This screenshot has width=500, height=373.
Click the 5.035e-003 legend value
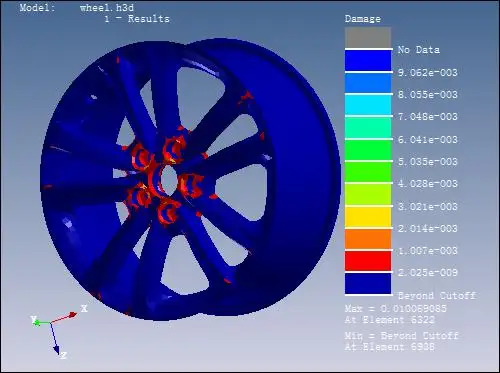pyautogui.click(x=428, y=162)
